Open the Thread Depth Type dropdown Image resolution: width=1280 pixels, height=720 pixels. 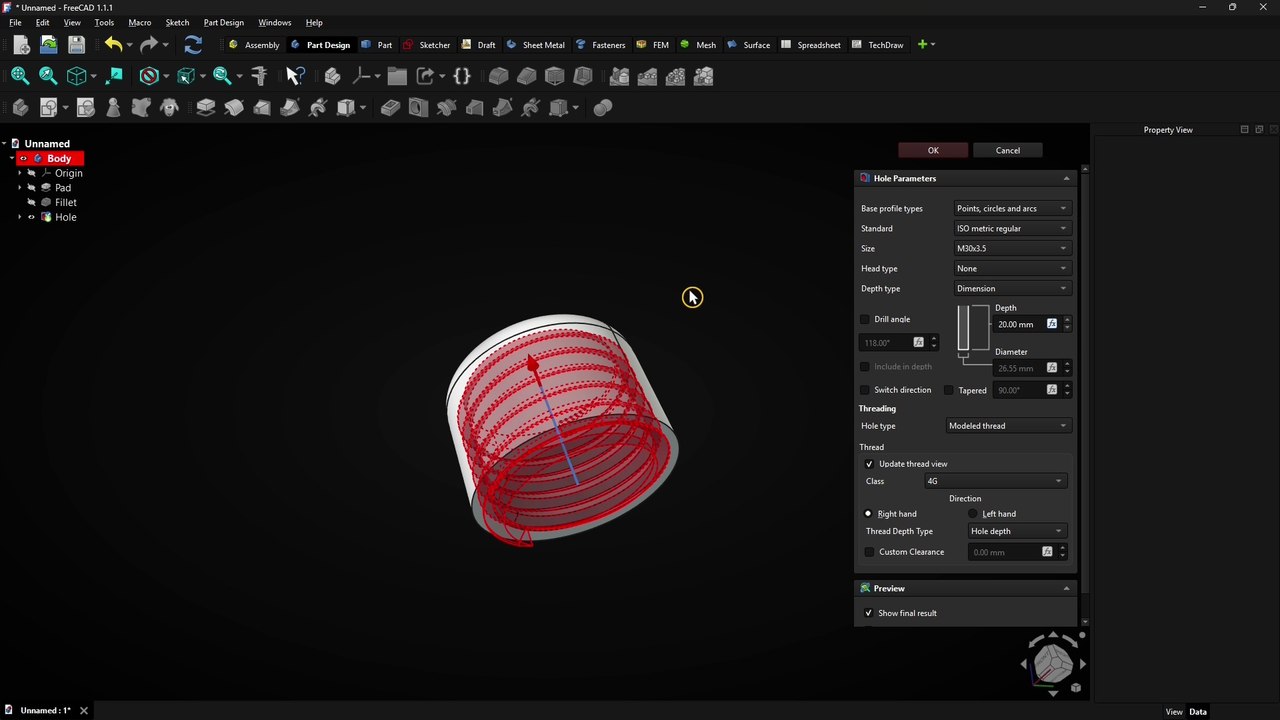pos(1017,531)
